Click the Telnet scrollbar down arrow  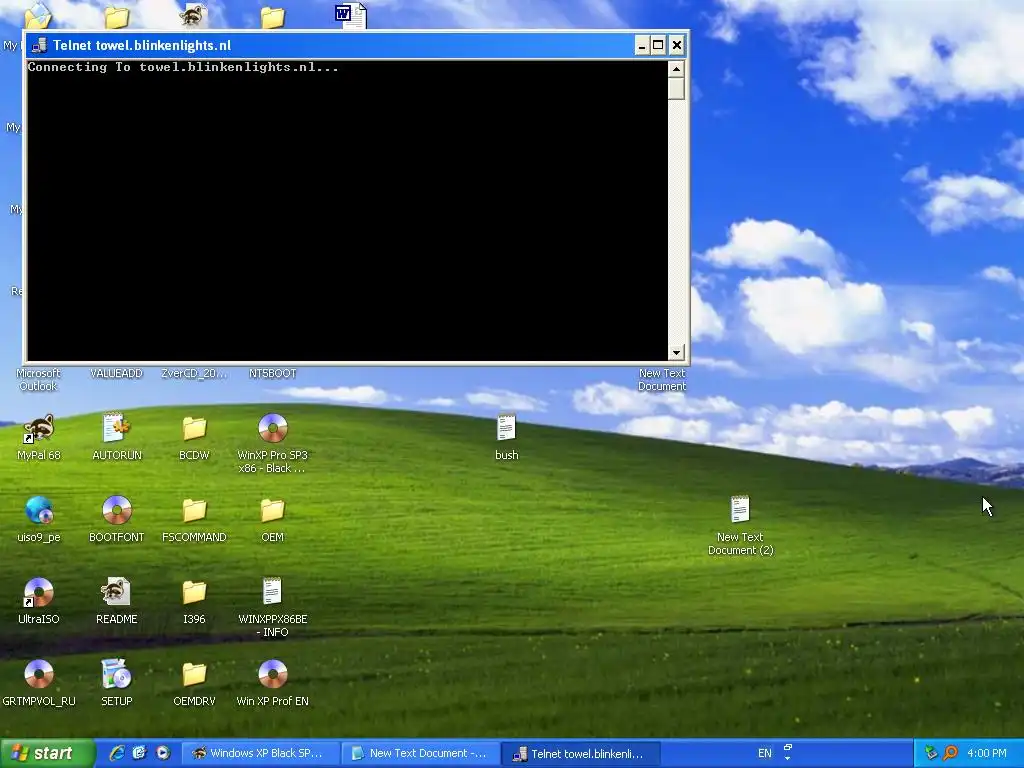pos(676,353)
